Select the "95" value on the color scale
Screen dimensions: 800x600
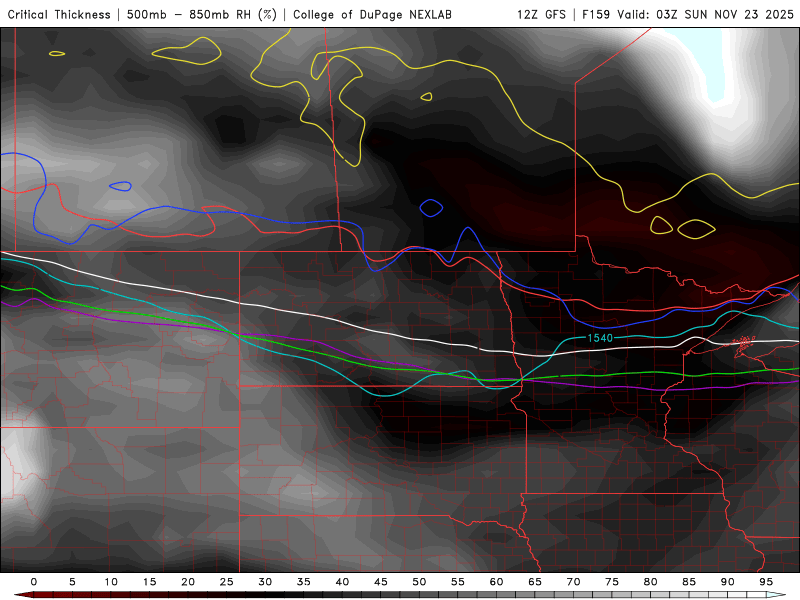pyautogui.click(x=766, y=582)
